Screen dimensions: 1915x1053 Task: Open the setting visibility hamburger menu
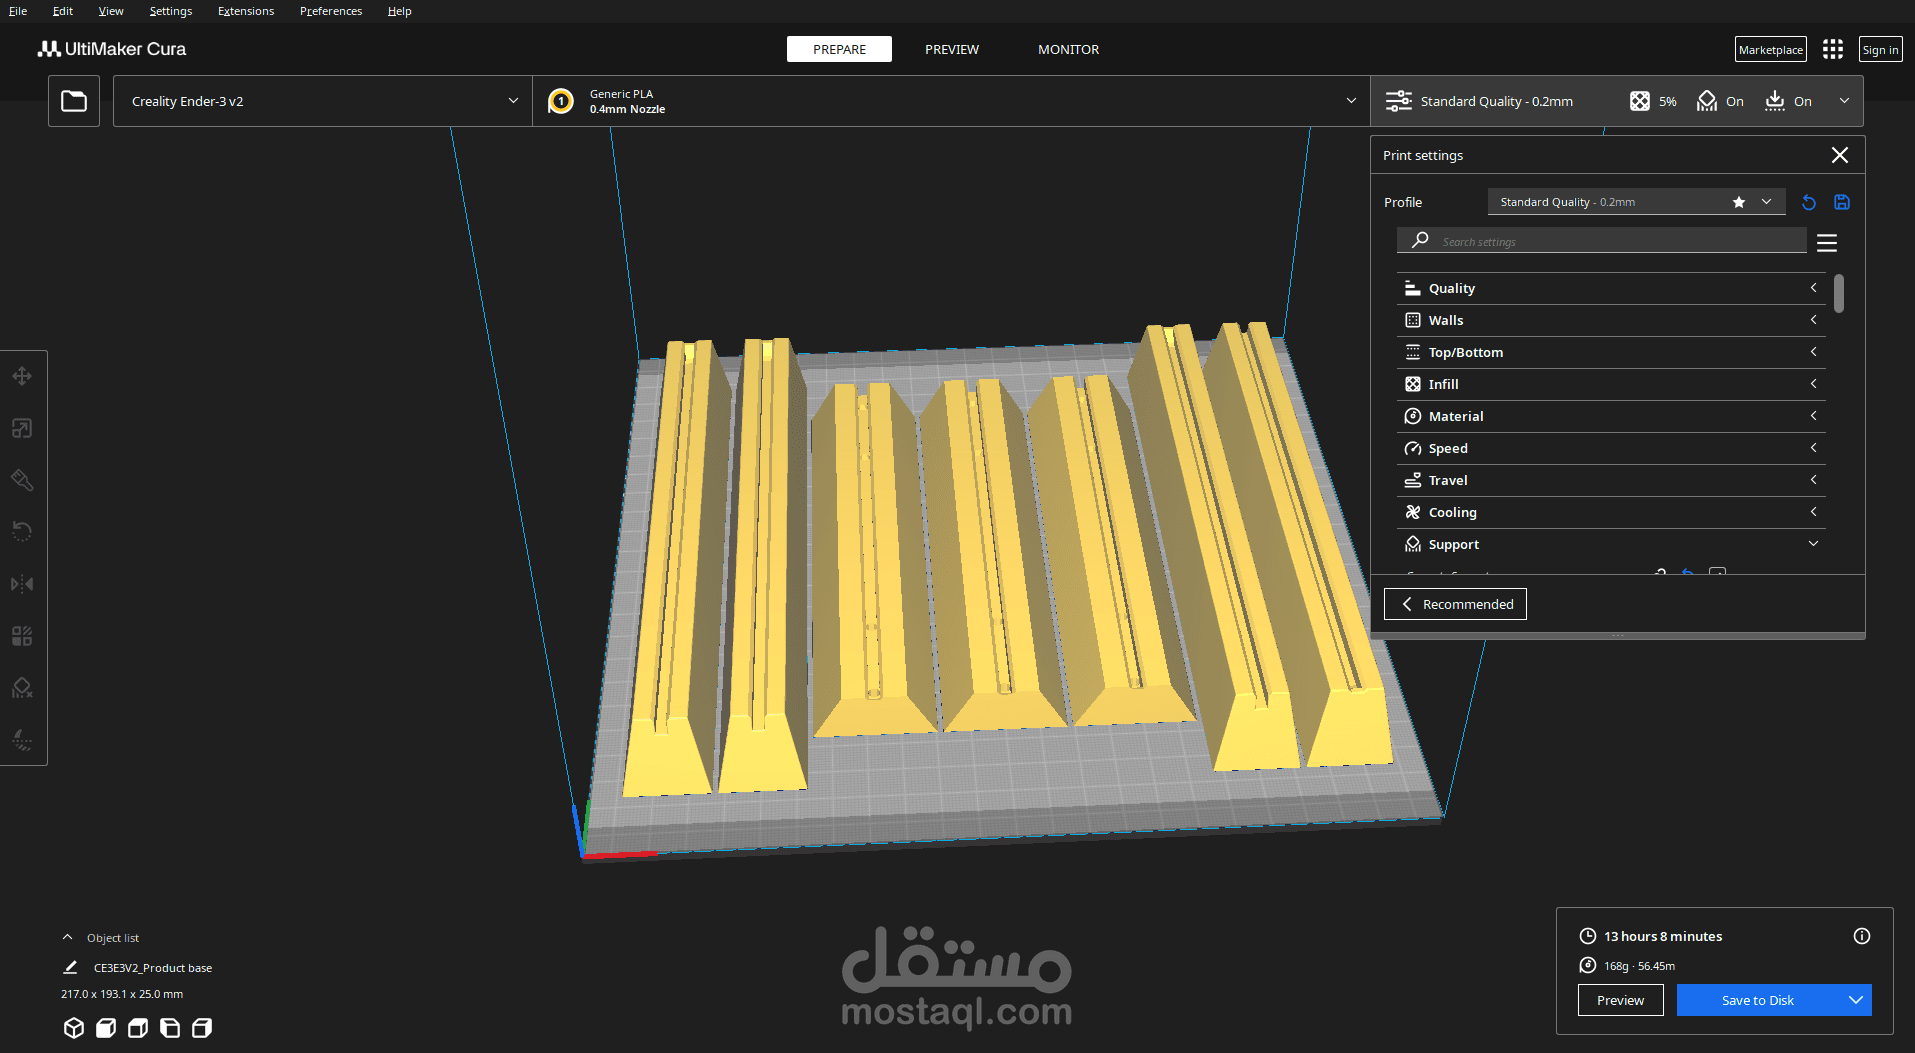(x=1828, y=242)
